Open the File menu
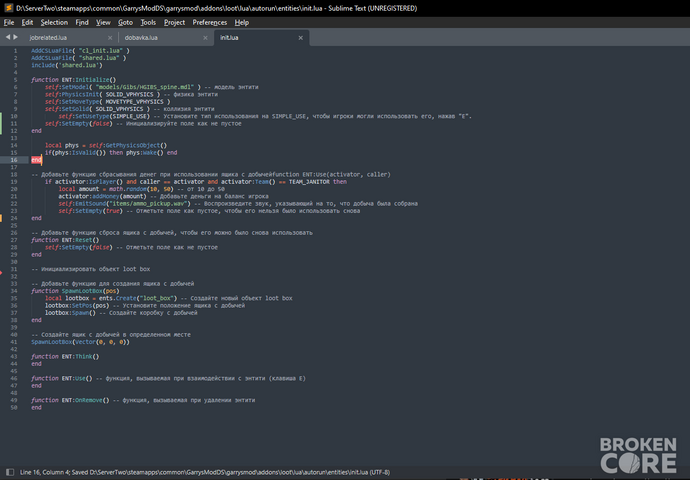Screen dimensions: 690x480 [9, 22]
